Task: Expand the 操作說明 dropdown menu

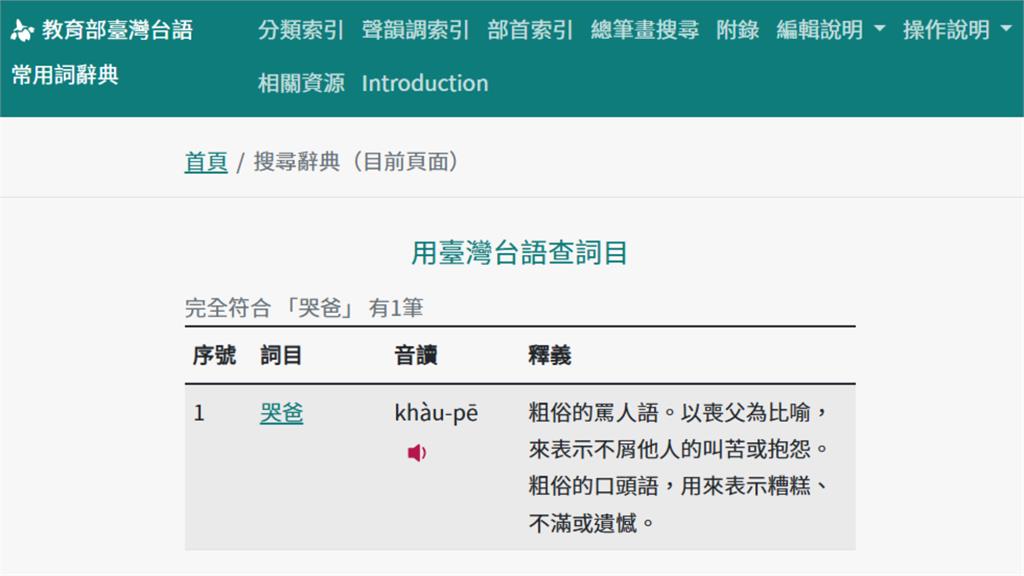Action: (957, 30)
